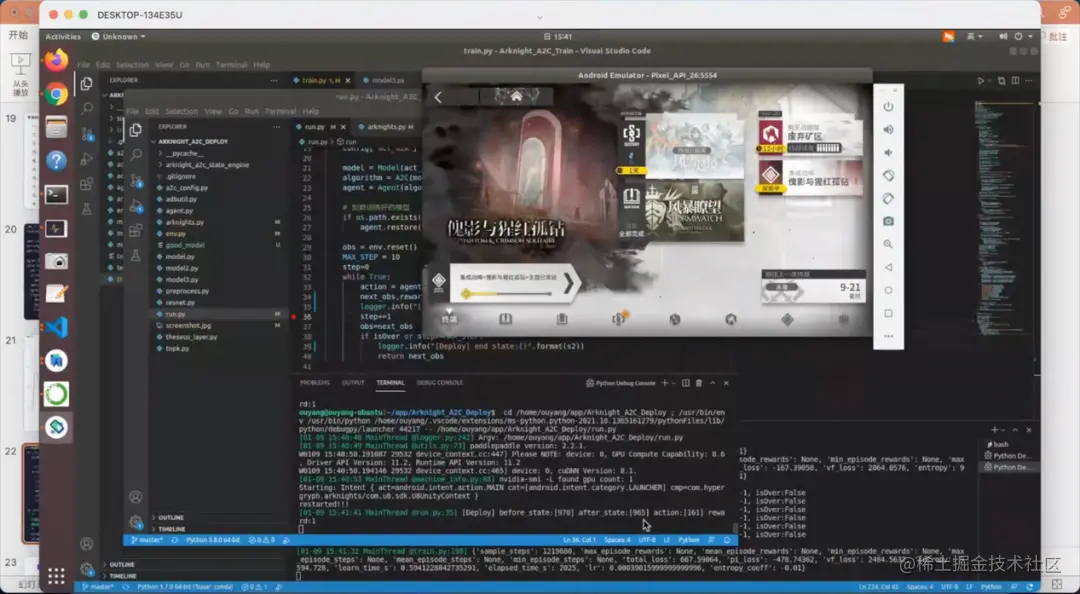Click the terminal scrollbar in the Deploy window
This screenshot has width=1080, height=594.
click(735, 529)
